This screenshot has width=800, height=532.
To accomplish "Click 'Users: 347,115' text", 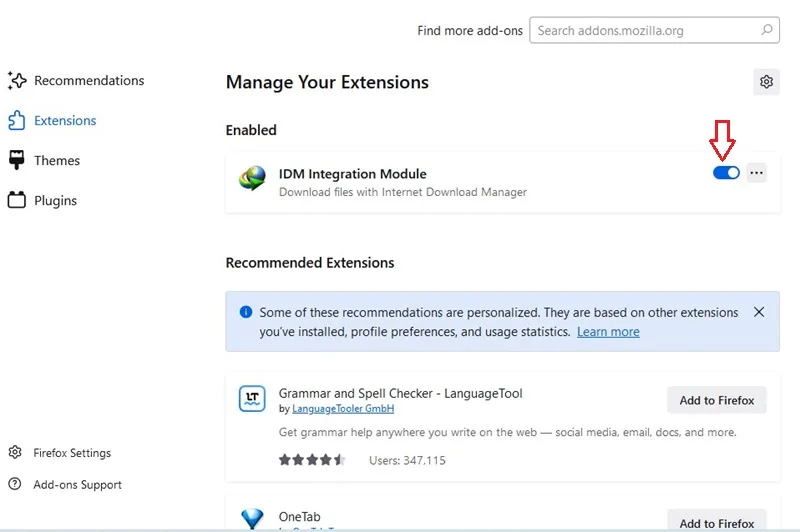I will 407,460.
